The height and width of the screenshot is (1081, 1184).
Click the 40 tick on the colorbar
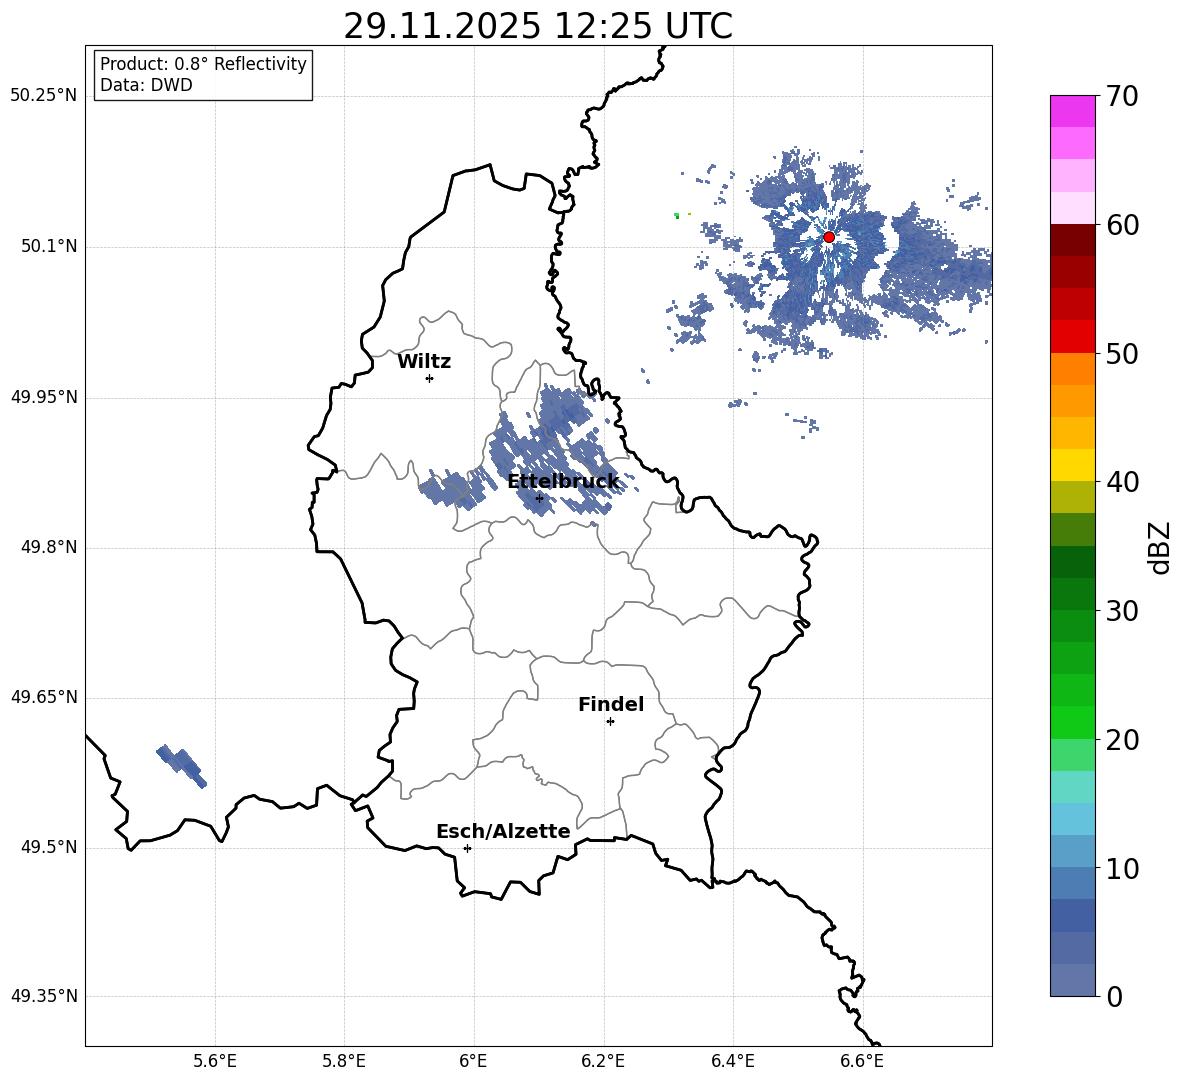(x=1122, y=482)
